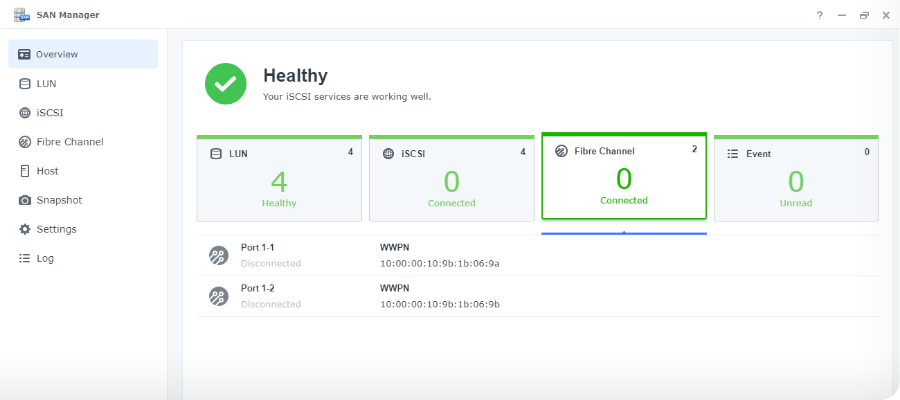Viewport: 900px width, 400px height.
Task: Click the Port 1-1 fibre port icon
Action: coord(218,256)
